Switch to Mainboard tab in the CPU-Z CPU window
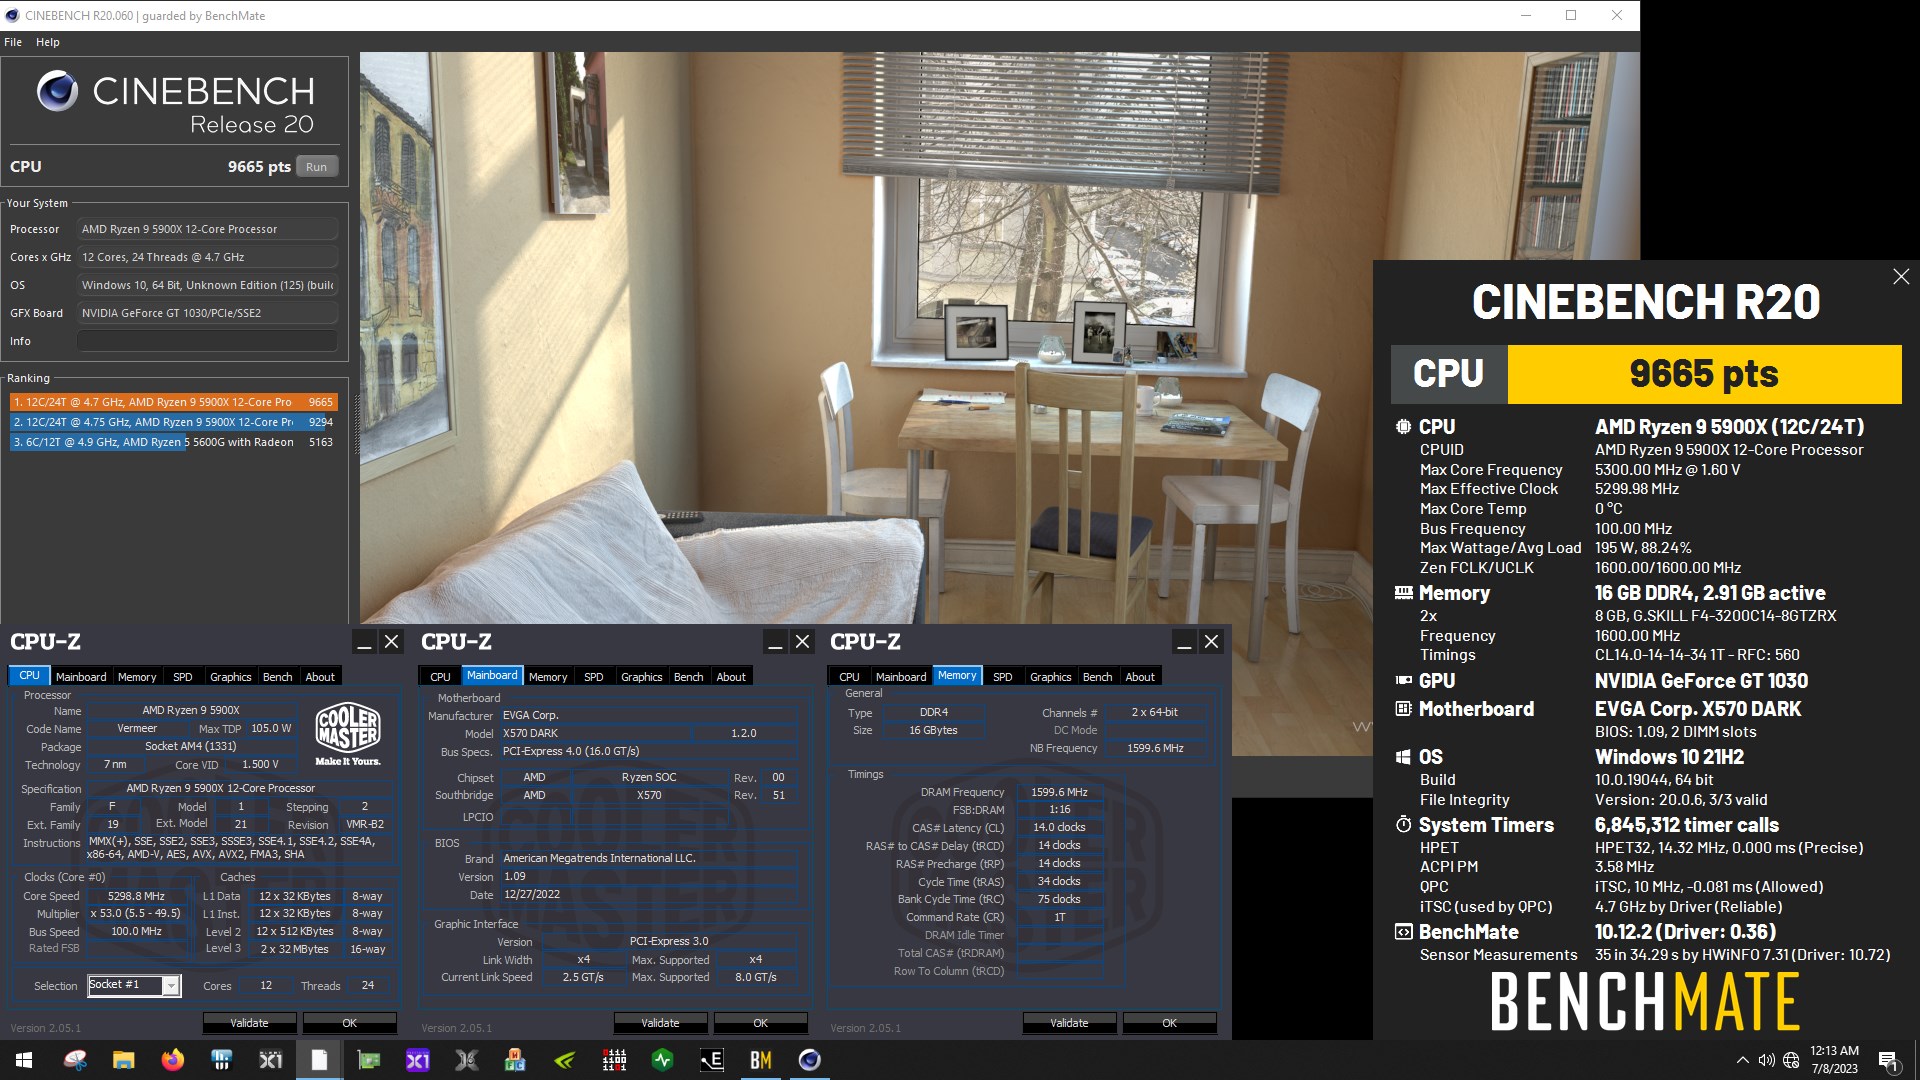 pos(81,677)
